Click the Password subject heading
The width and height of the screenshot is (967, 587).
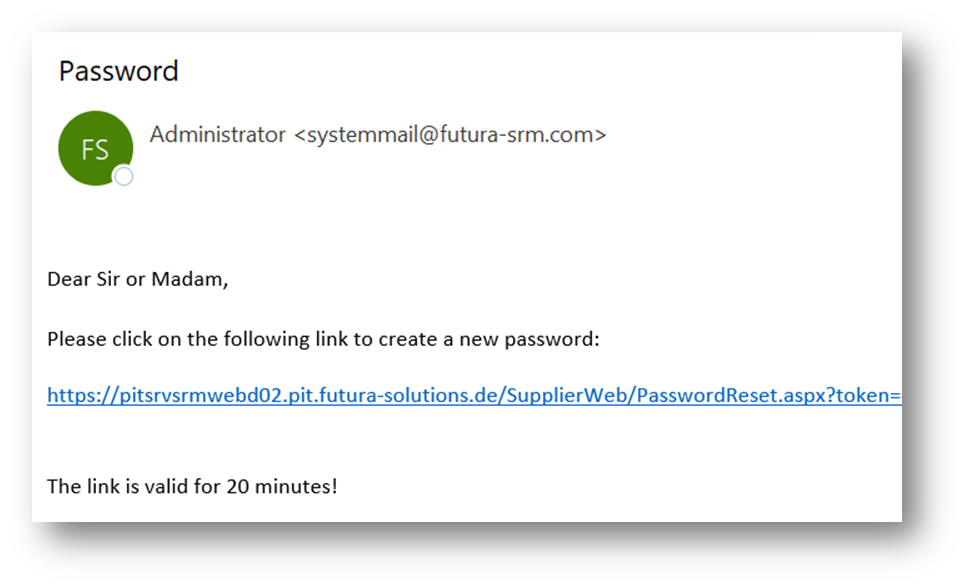click(x=118, y=71)
